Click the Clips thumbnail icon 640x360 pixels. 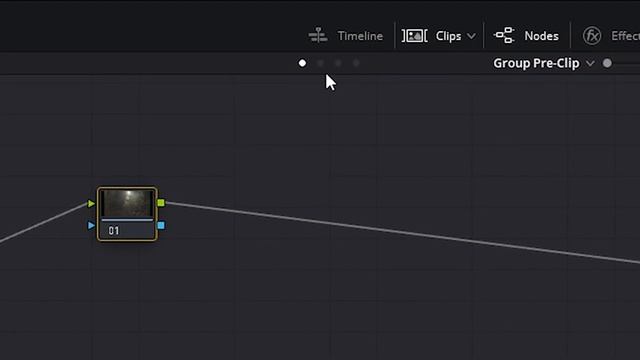pyautogui.click(x=415, y=36)
